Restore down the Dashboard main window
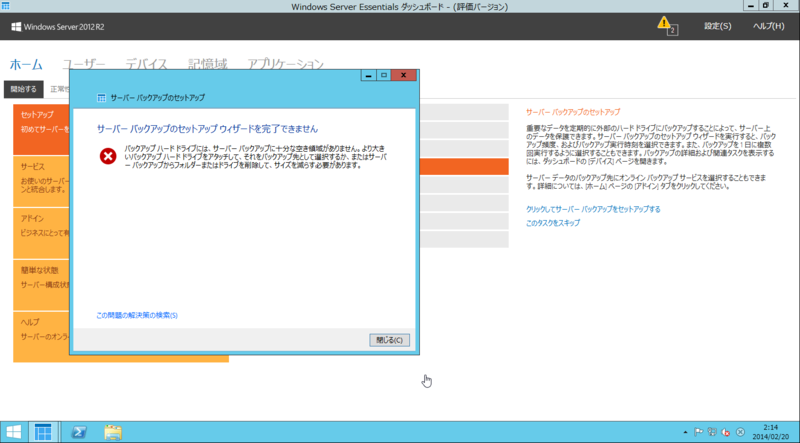 point(766,6)
